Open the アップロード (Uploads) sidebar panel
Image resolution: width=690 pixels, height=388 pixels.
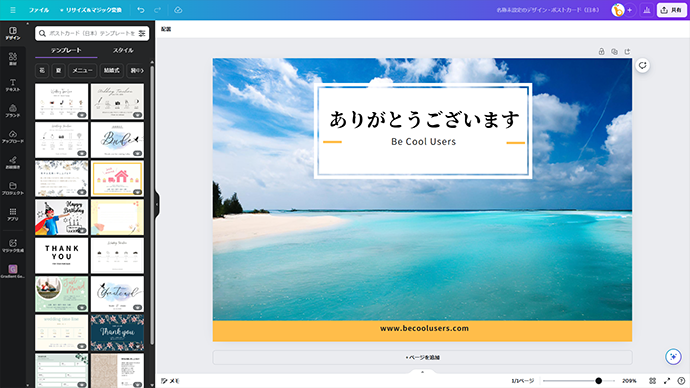coord(13,136)
